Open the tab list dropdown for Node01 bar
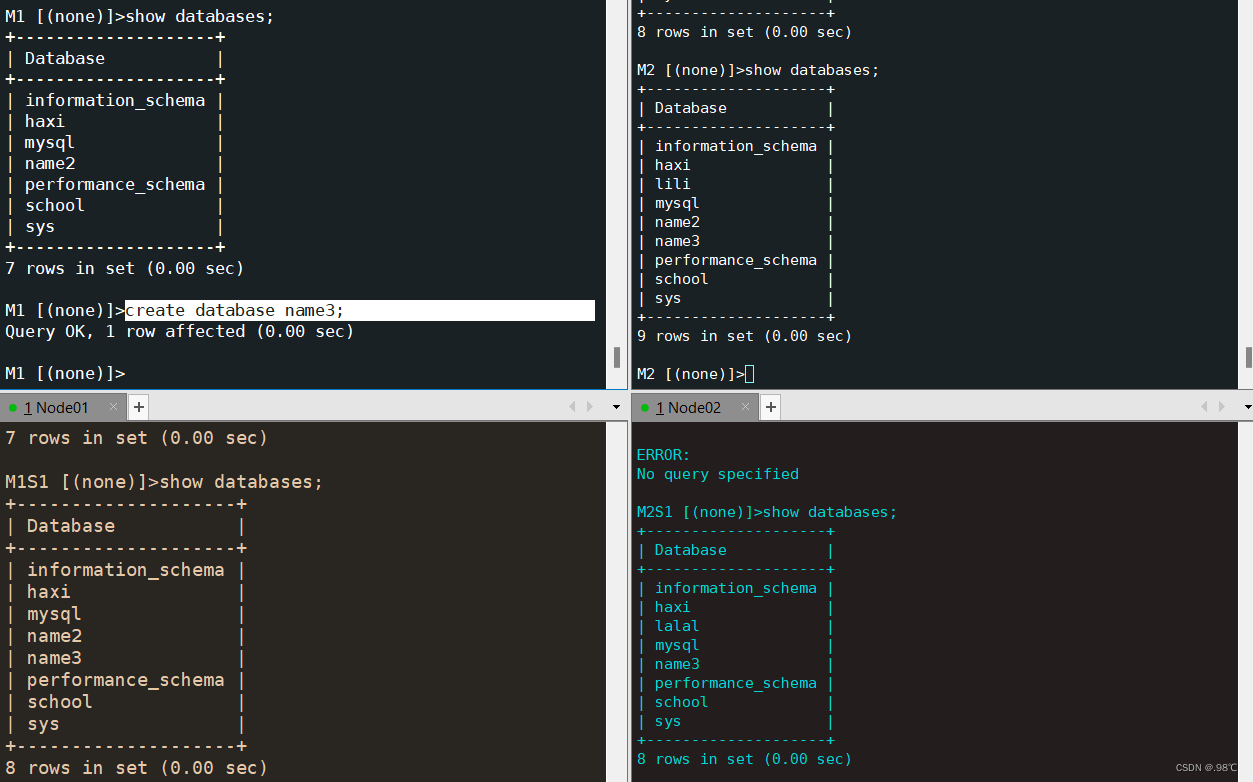Image resolution: width=1253 pixels, height=782 pixels. point(616,408)
